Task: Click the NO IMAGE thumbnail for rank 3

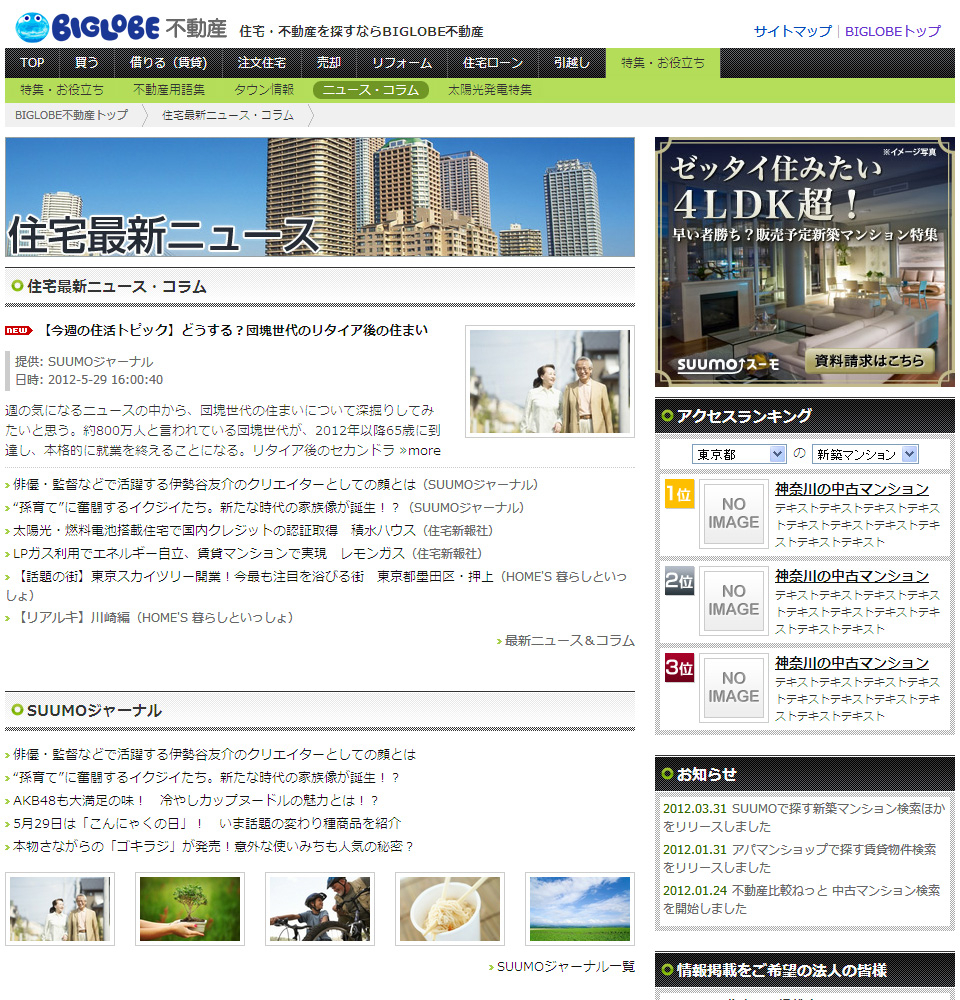Action: 734,687
